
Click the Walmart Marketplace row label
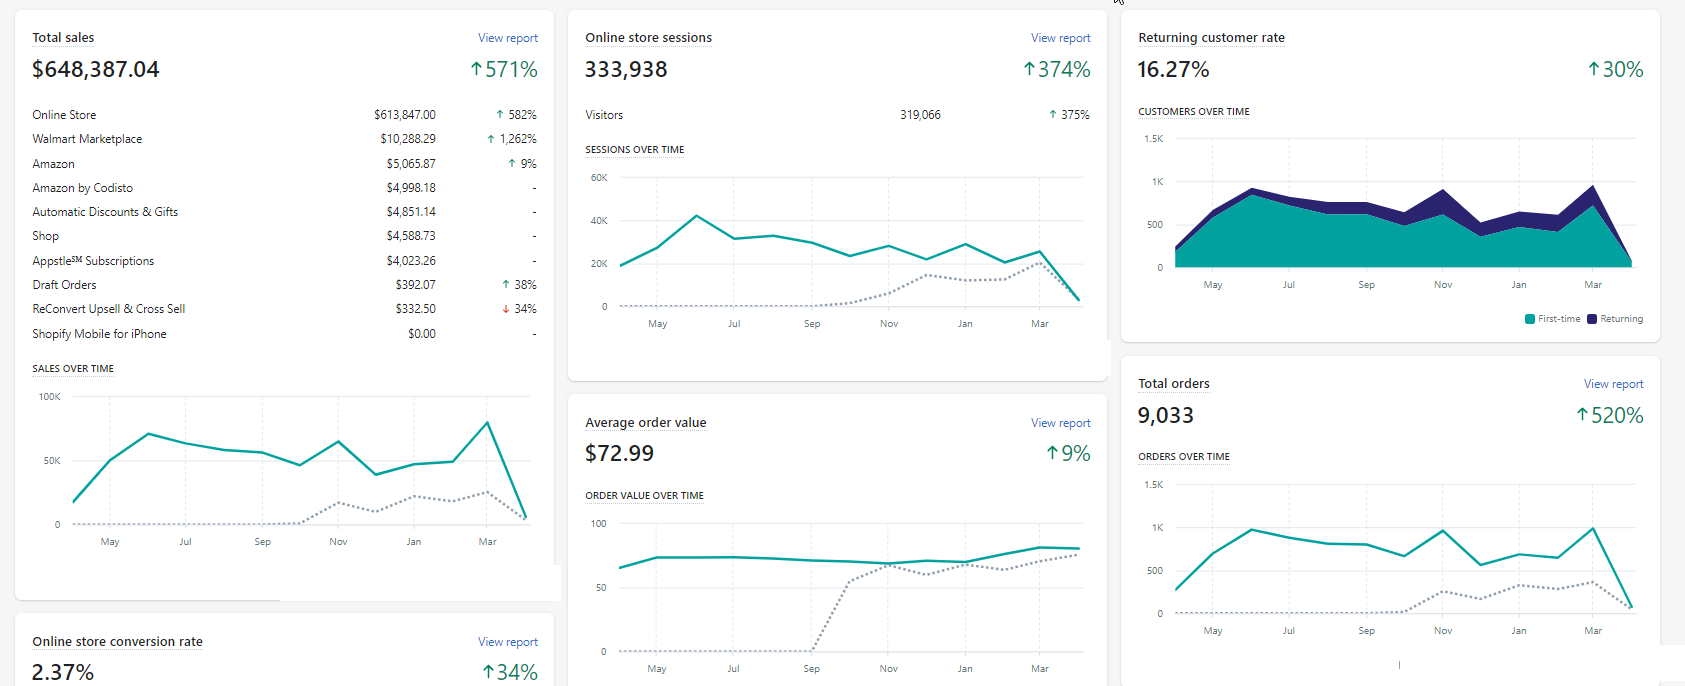pos(87,139)
